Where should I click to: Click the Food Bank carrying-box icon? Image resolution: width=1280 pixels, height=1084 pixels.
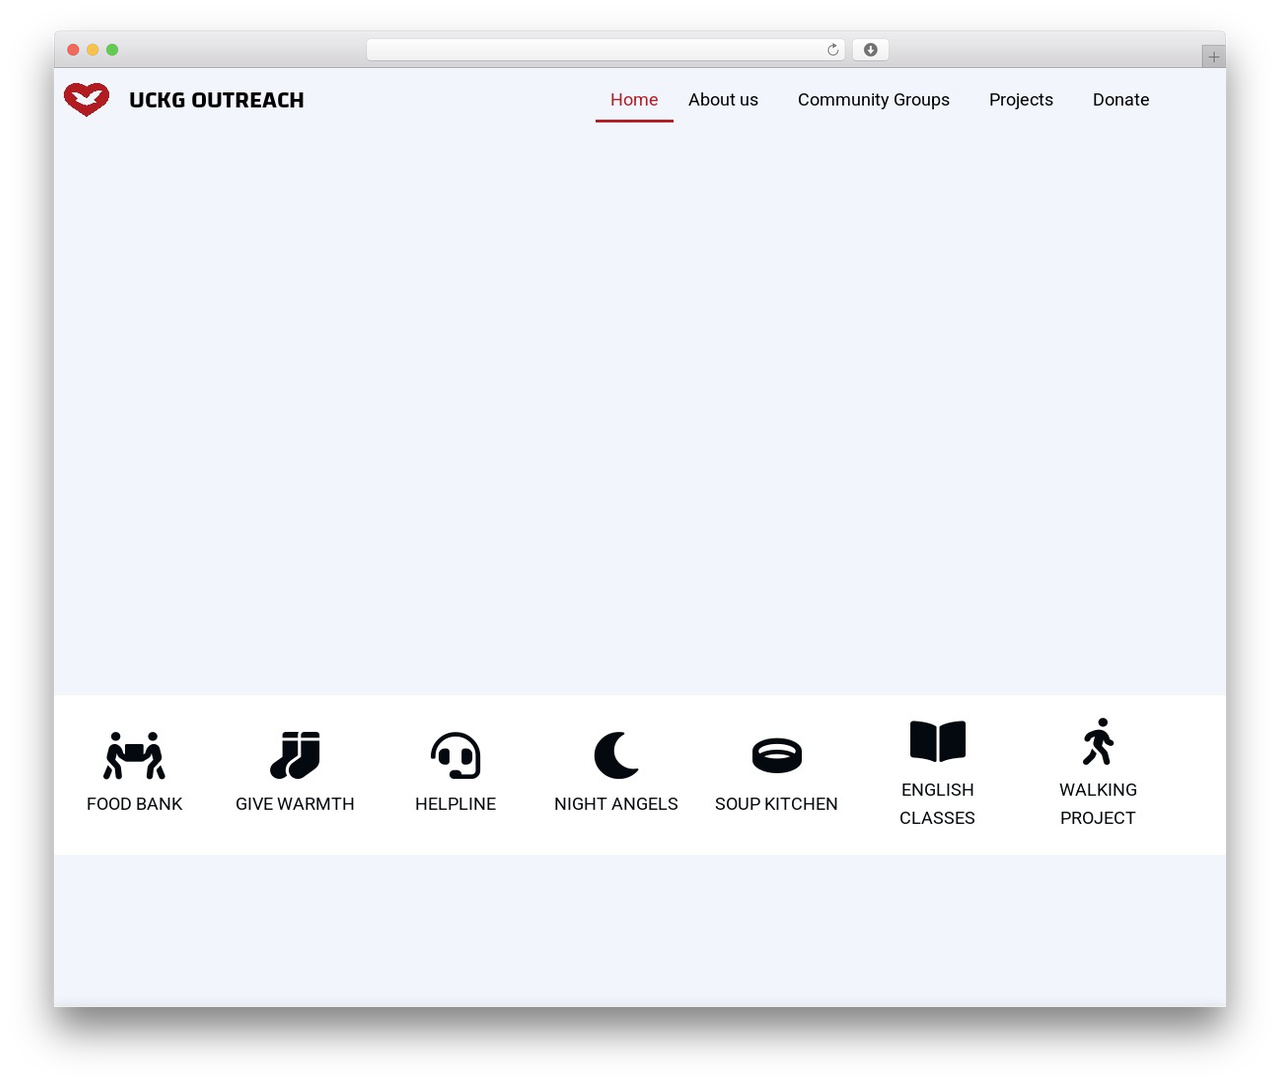click(135, 755)
